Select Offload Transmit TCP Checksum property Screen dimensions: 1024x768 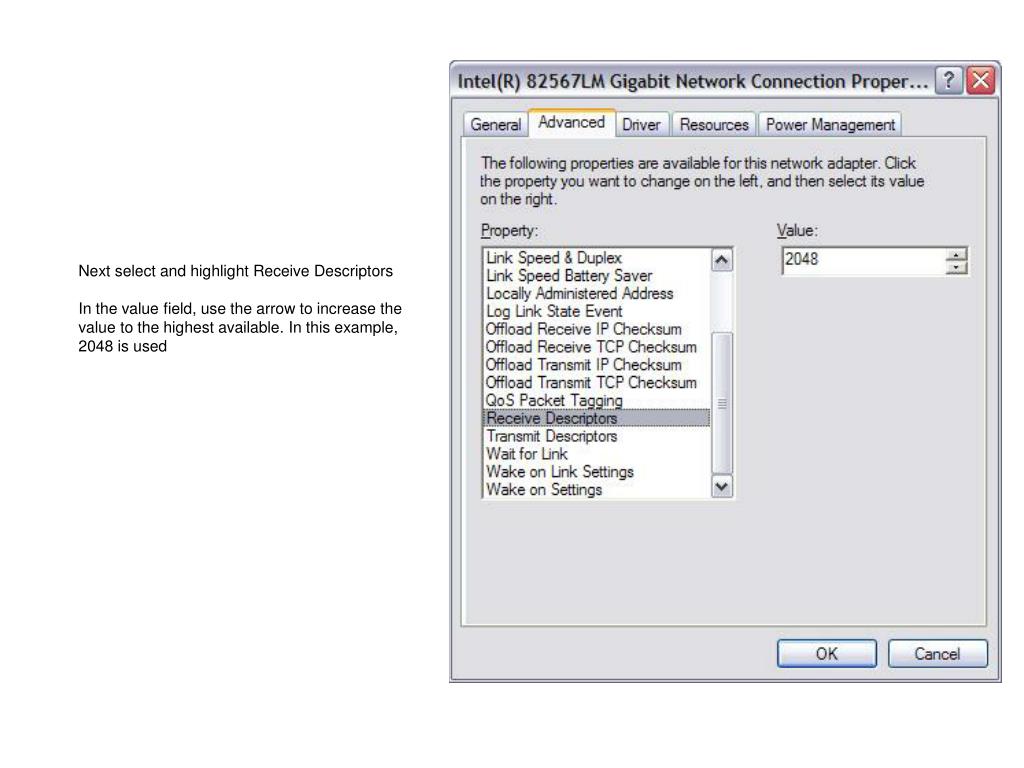tap(596, 383)
